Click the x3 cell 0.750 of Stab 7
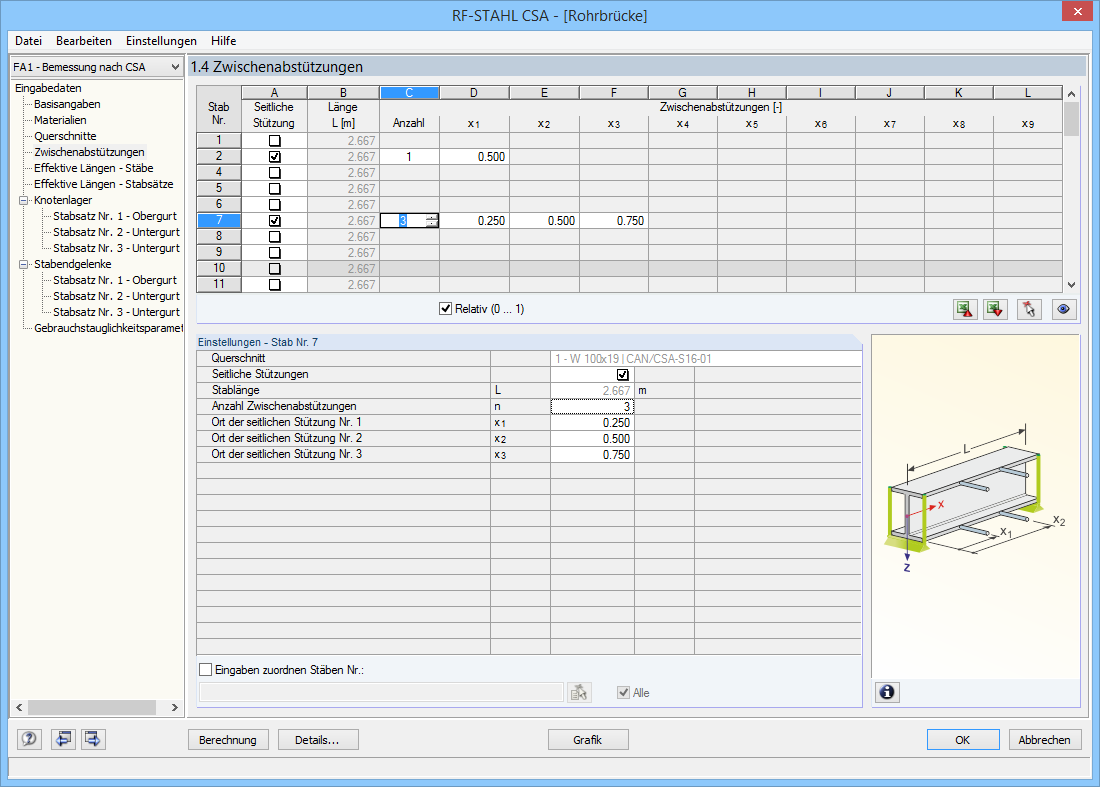 (x=614, y=220)
